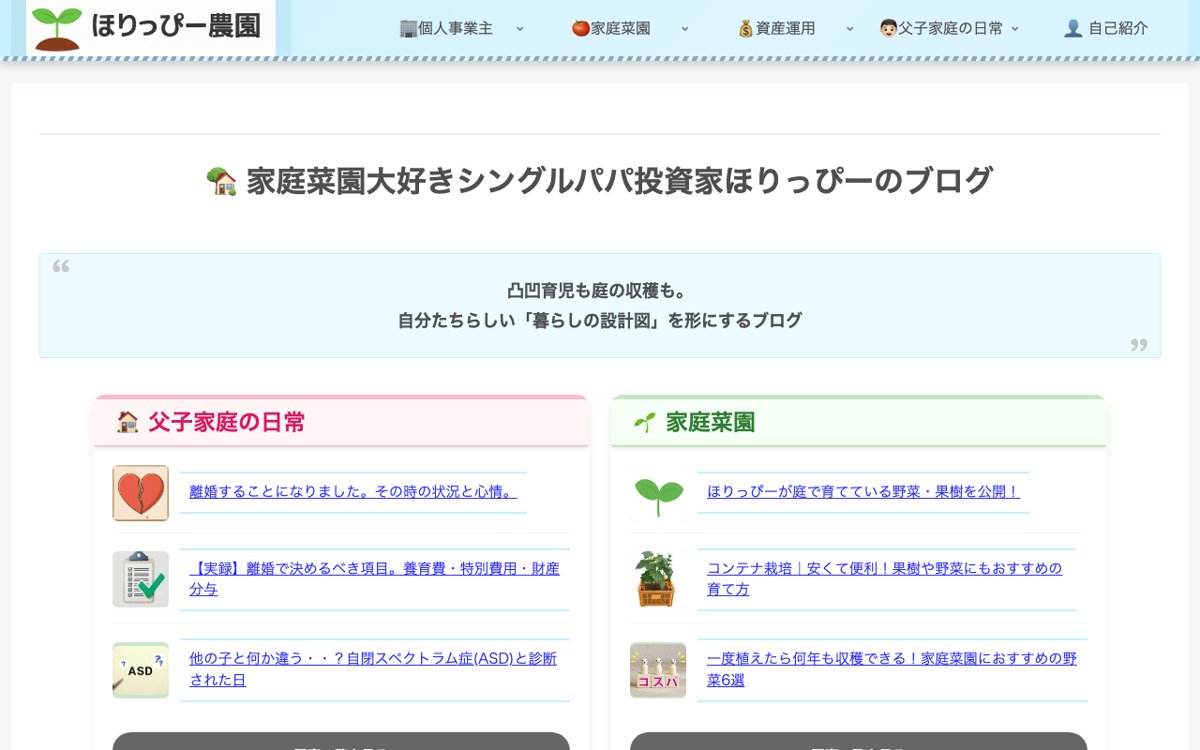Image resolution: width=1200 pixels, height=750 pixels.
Task: Click the 家庭菜園 section heading text
Action: pyautogui.click(x=710, y=422)
